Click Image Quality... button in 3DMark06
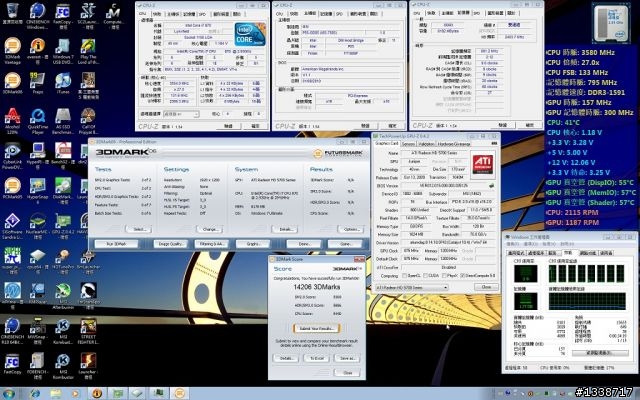This screenshot has height=400, width=640. click(x=170, y=244)
